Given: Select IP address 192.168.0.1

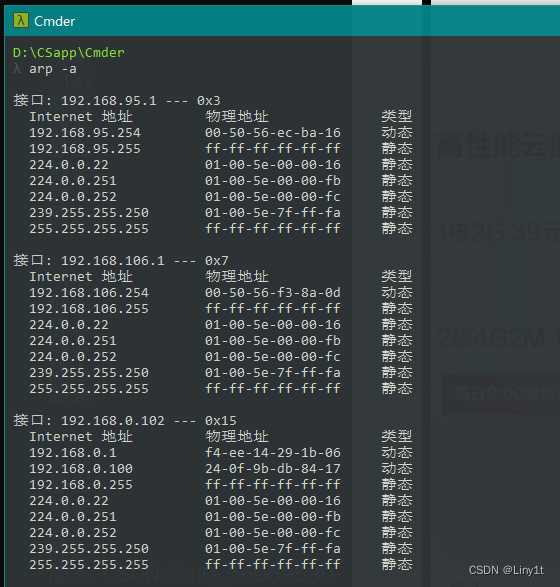Looking at the screenshot, I should coord(73,453).
